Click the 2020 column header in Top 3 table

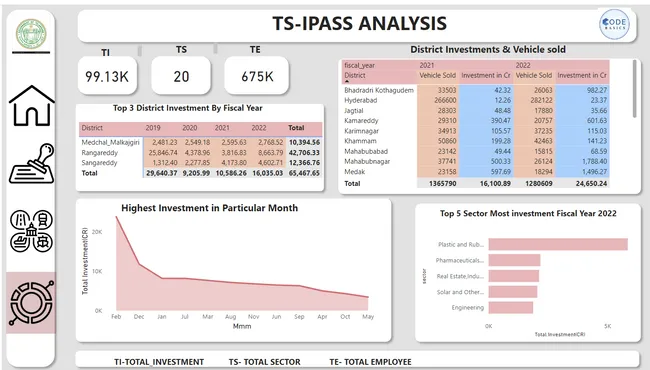[189, 128]
